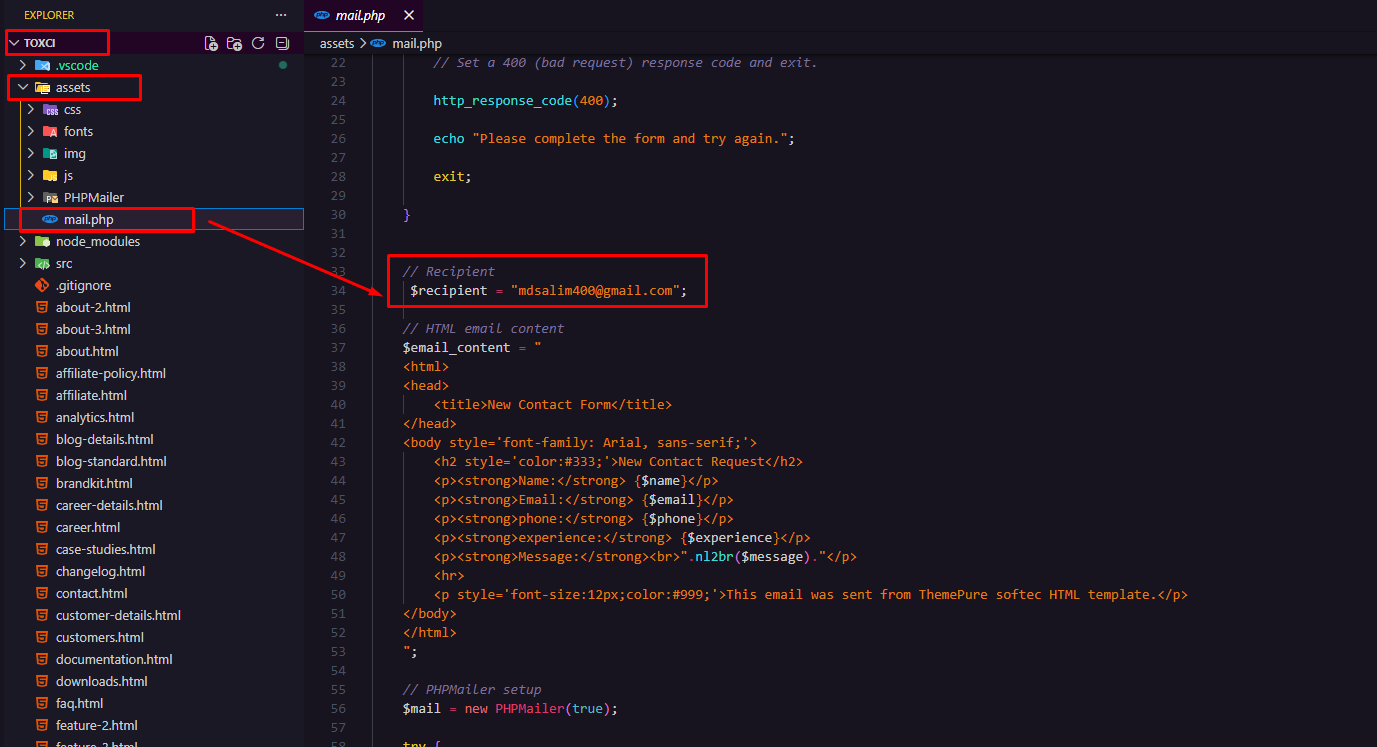Image resolution: width=1377 pixels, height=747 pixels.
Task: Open explorer more actions ellipsis
Action: click(281, 15)
